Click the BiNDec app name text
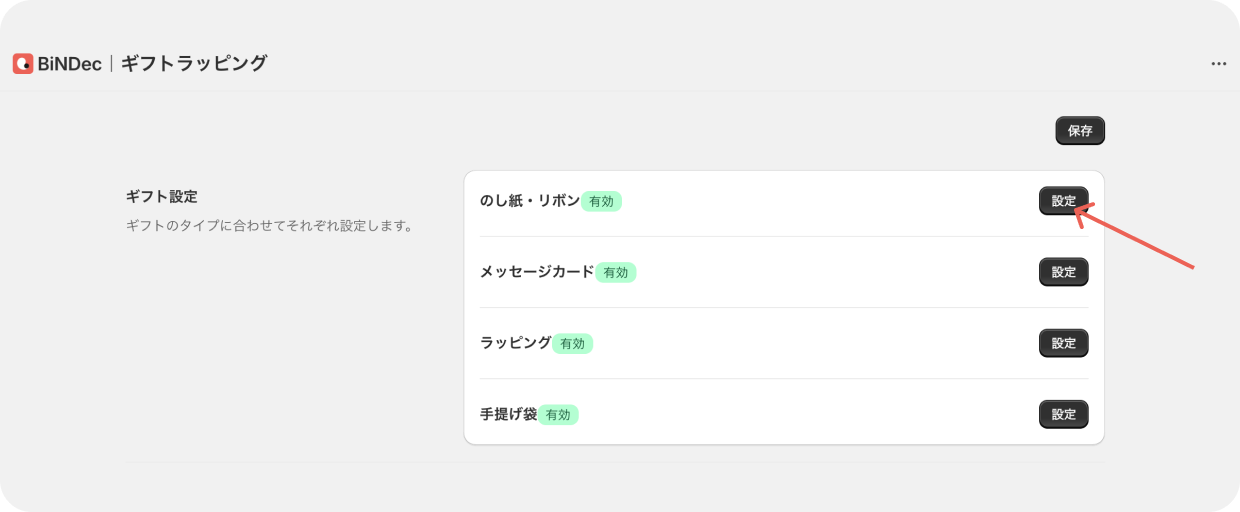 [x=70, y=64]
